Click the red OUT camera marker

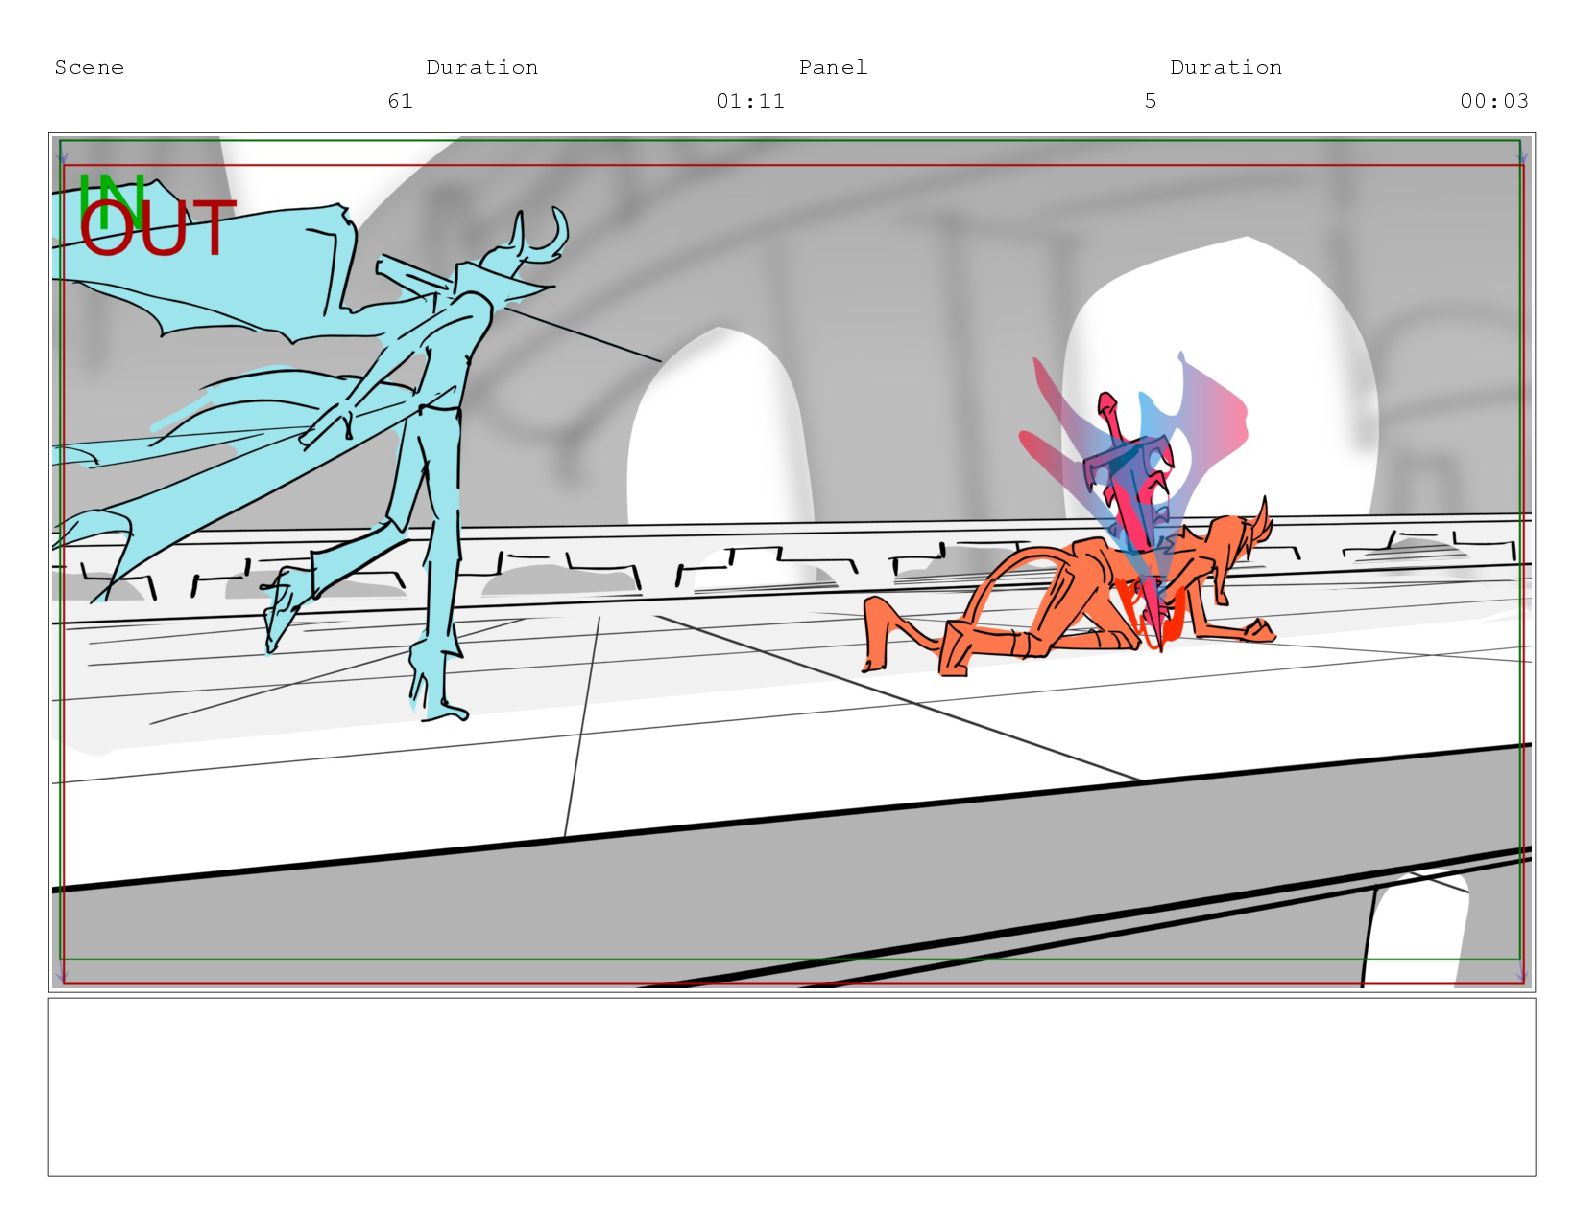pyautogui.click(x=158, y=229)
